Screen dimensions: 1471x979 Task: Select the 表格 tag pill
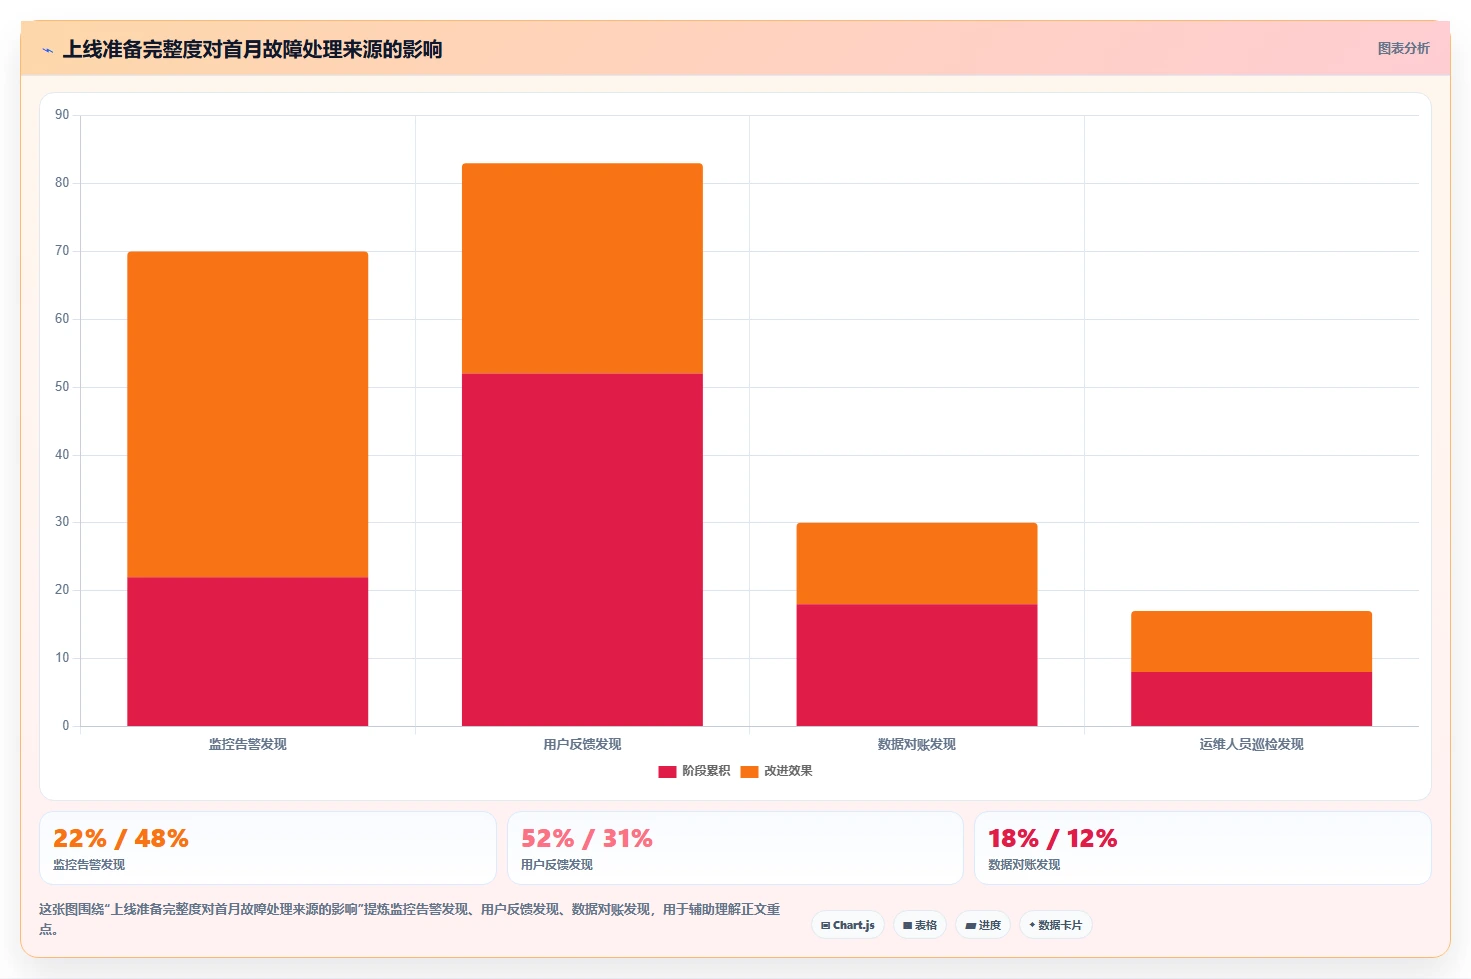point(920,925)
